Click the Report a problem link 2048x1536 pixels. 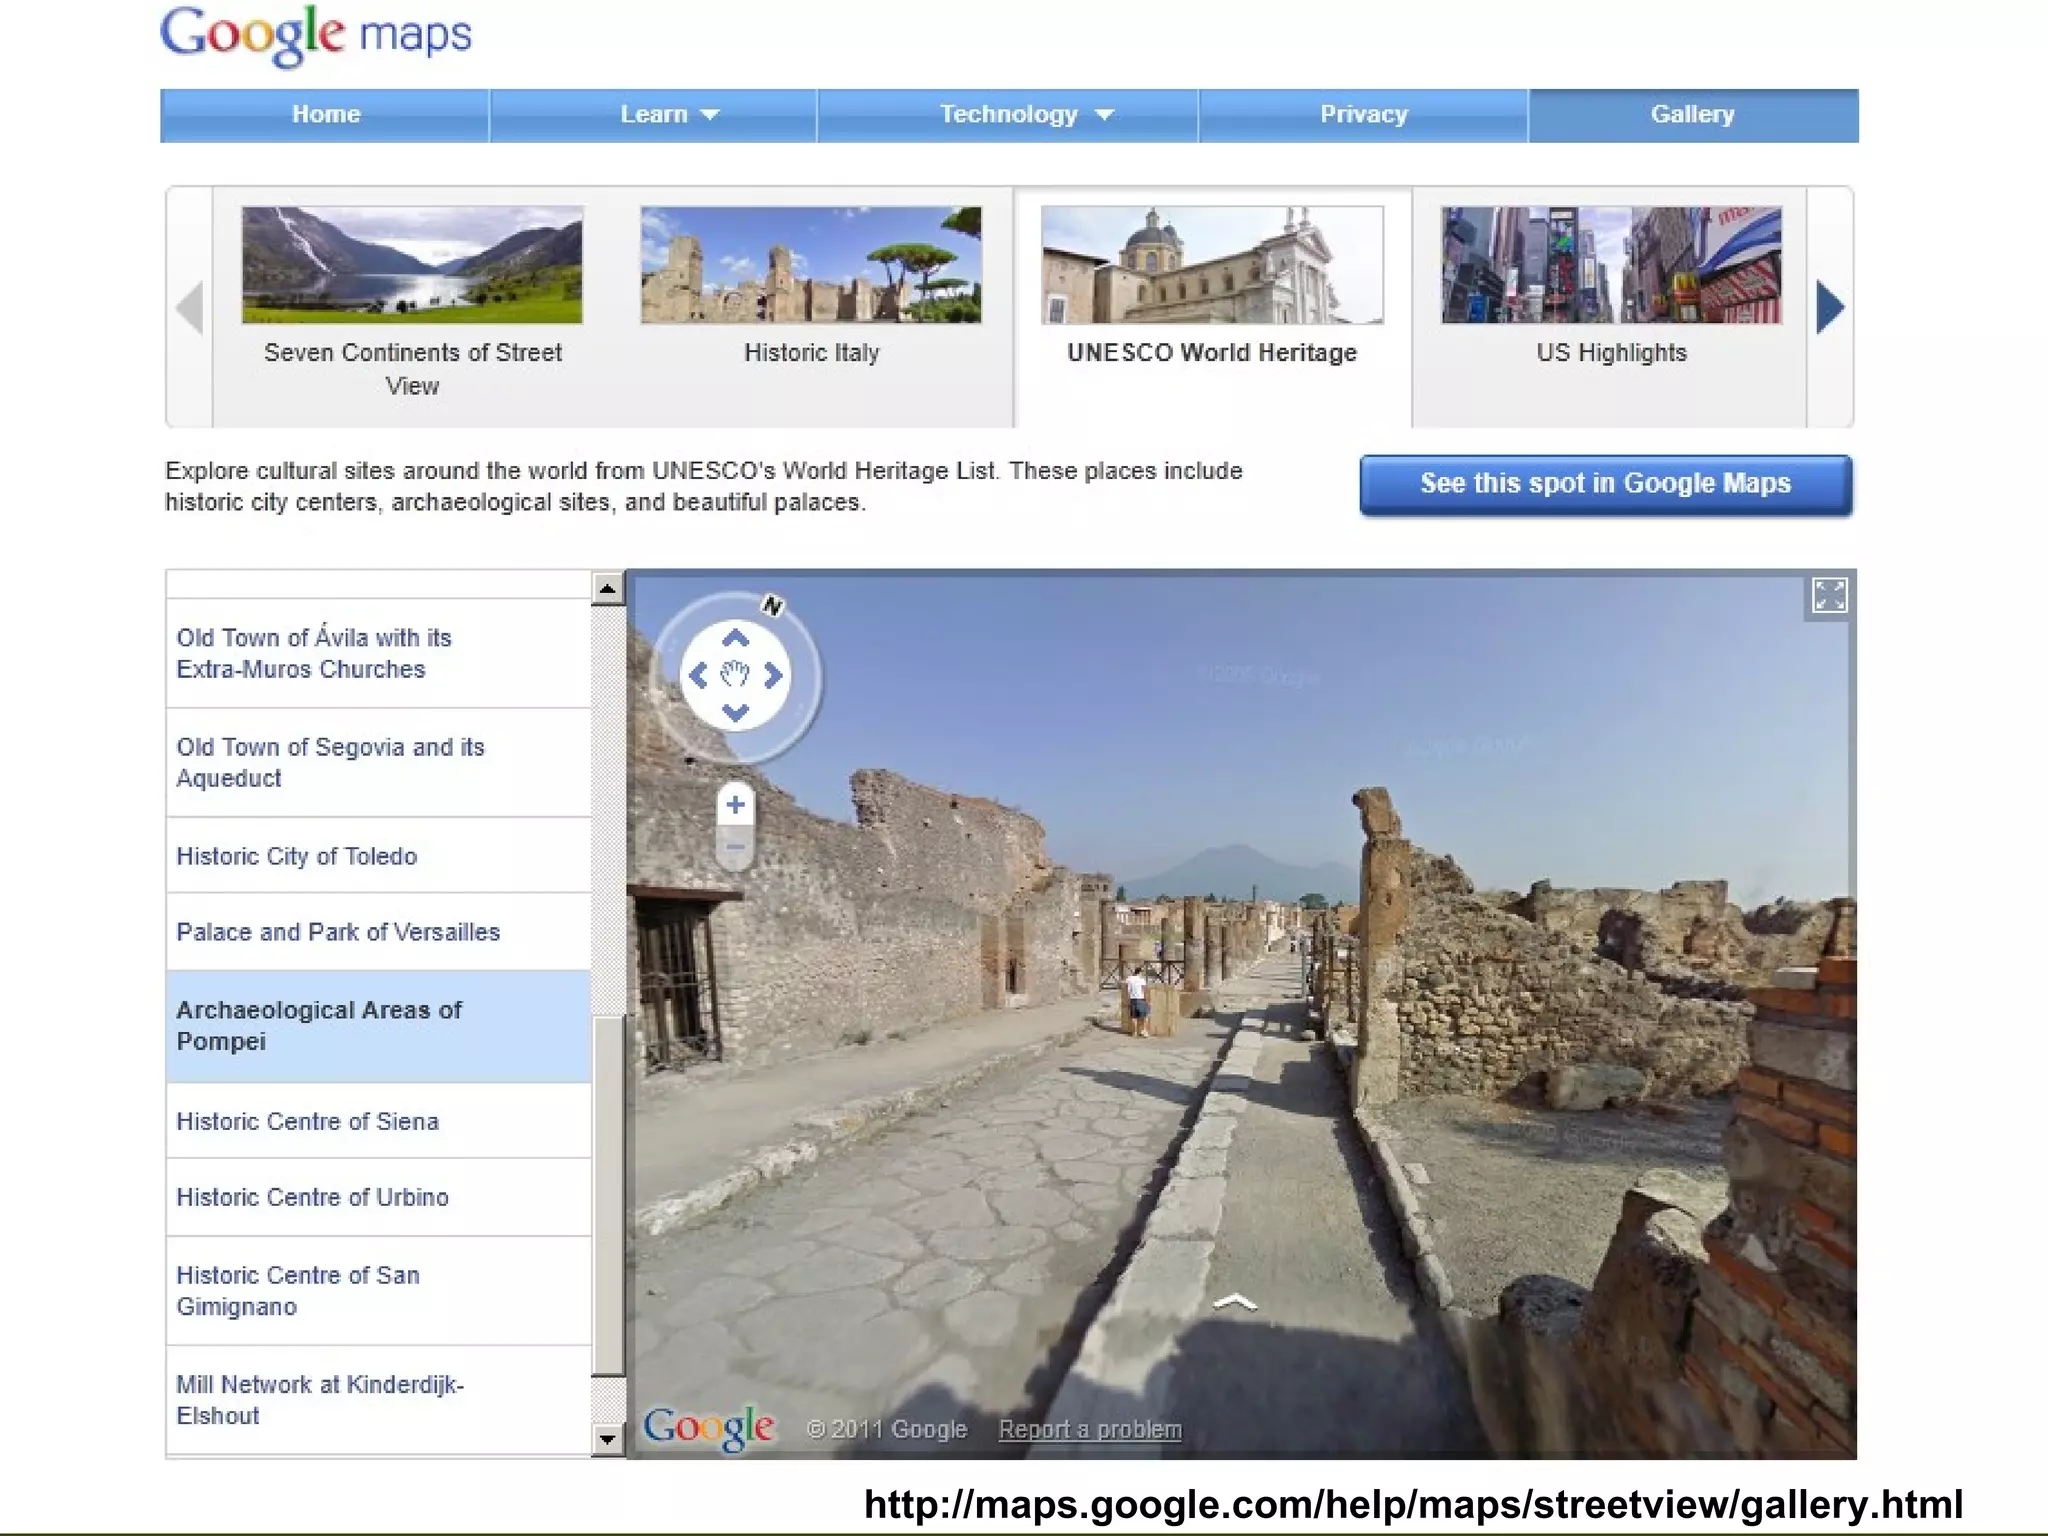click(1090, 1430)
